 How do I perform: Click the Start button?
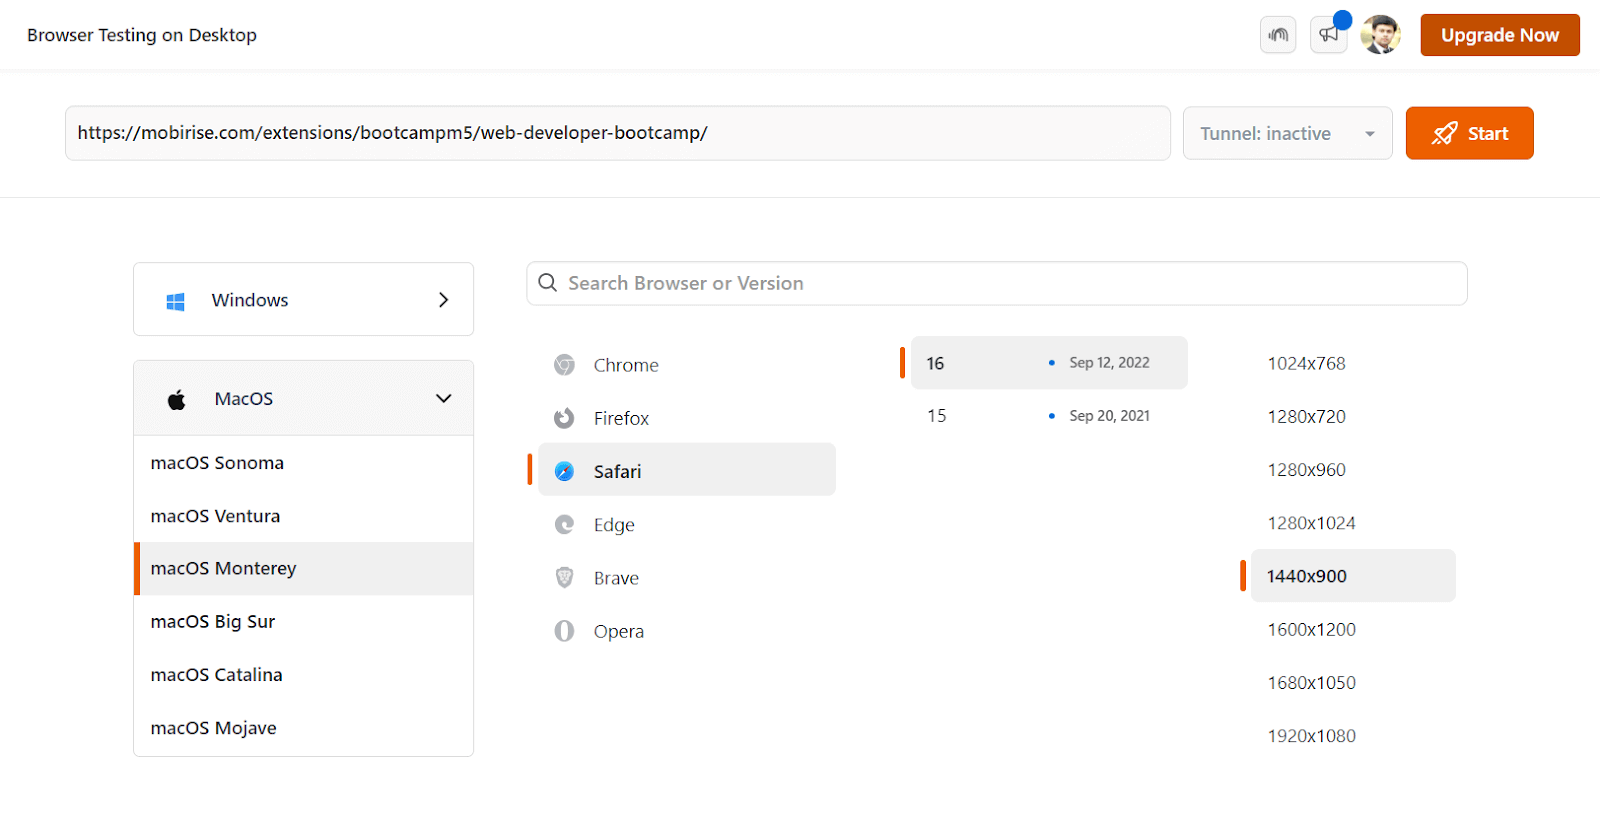tap(1469, 133)
